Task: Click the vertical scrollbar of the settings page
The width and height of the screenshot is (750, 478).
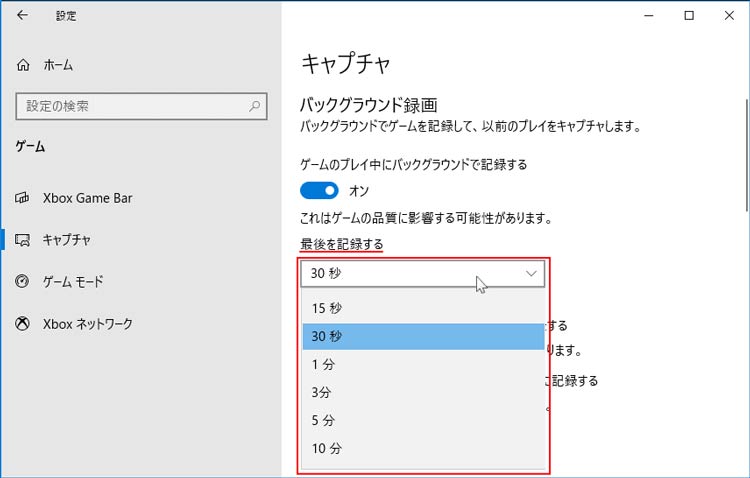Action: tap(746, 155)
